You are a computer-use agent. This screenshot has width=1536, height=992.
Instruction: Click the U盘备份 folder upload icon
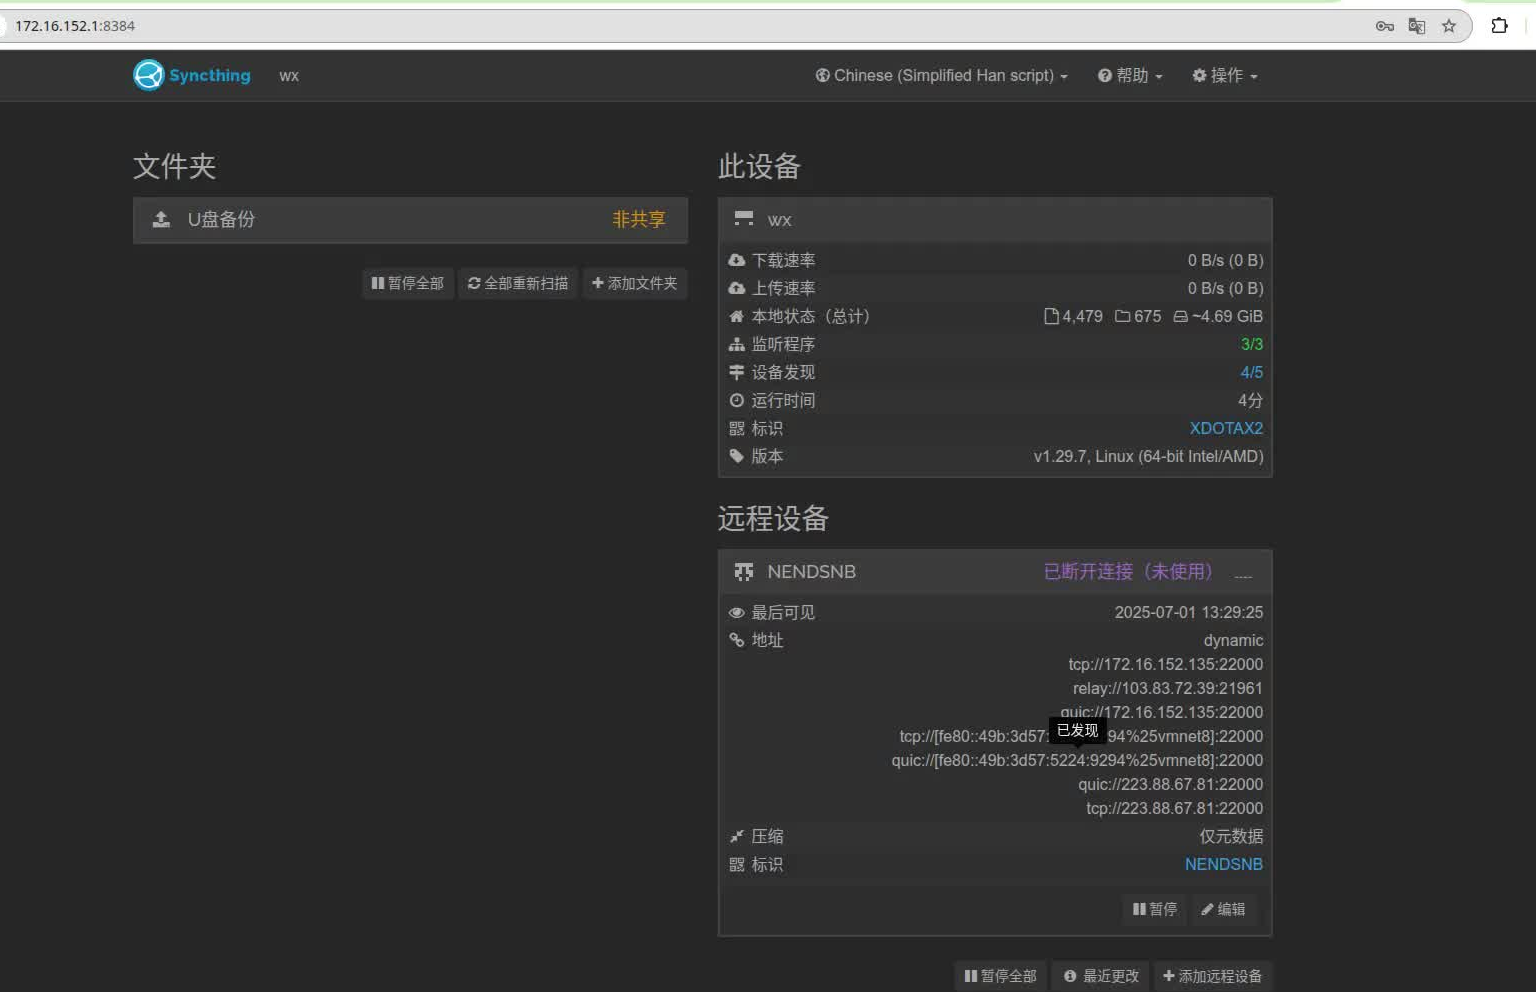161,220
